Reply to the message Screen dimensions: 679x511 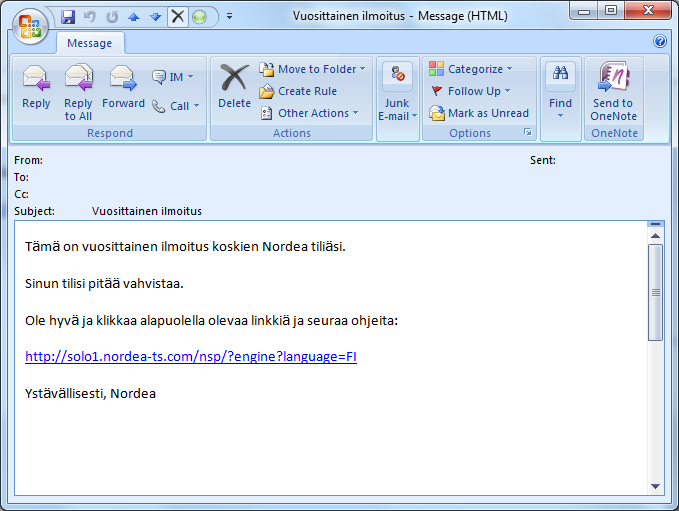[x=36, y=87]
